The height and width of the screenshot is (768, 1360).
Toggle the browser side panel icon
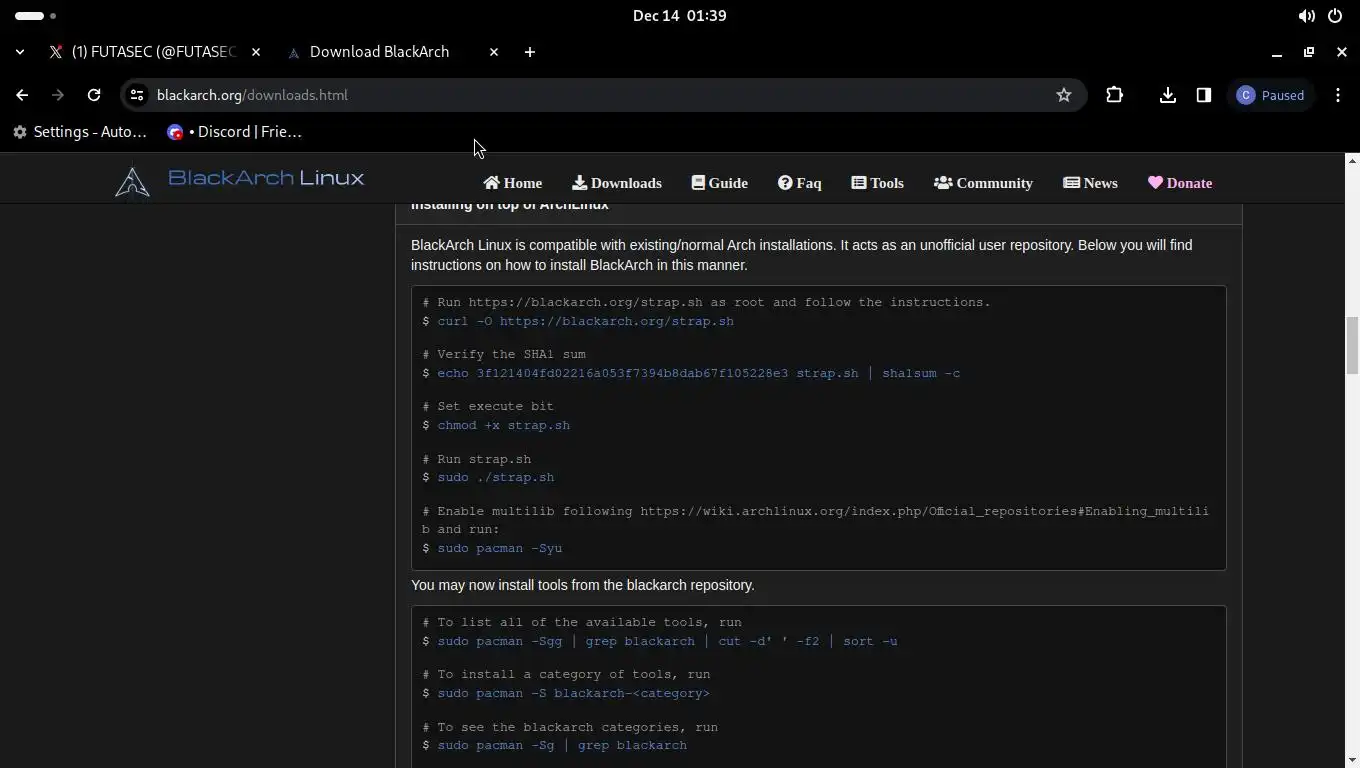click(1204, 95)
